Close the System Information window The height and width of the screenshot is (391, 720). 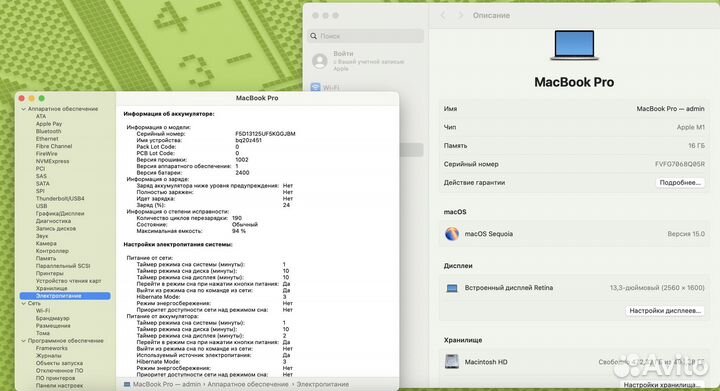click(22, 98)
